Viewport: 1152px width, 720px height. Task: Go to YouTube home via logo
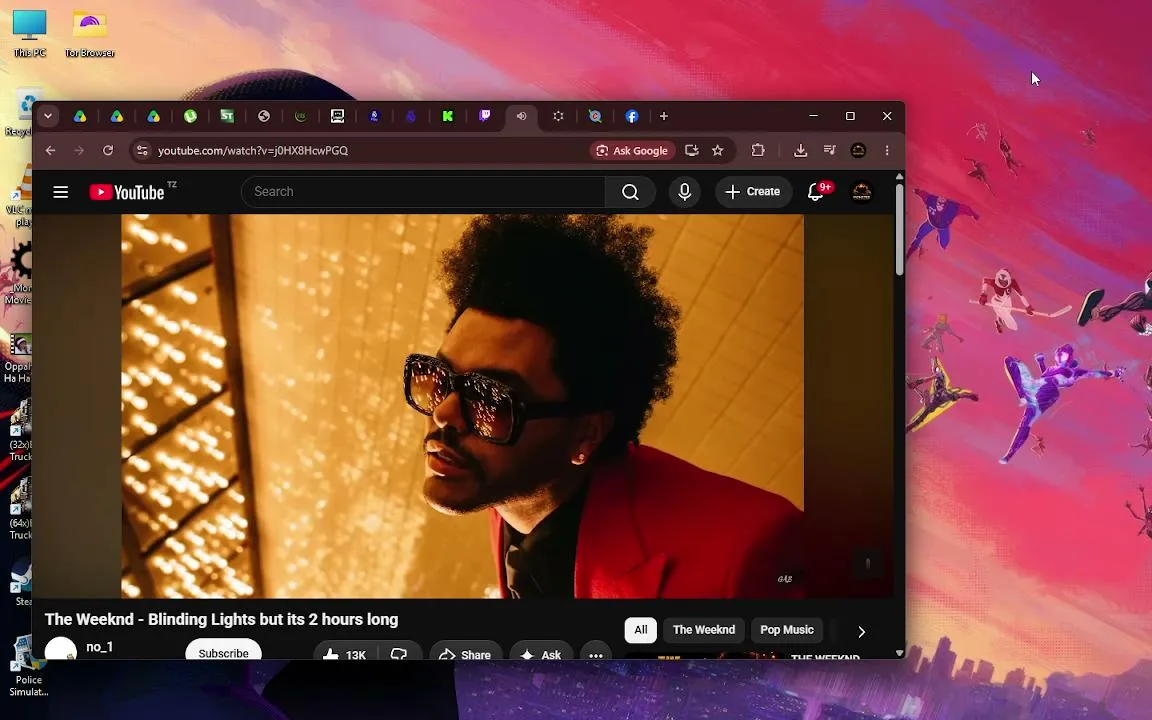pyautogui.click(x=127, y=192)
